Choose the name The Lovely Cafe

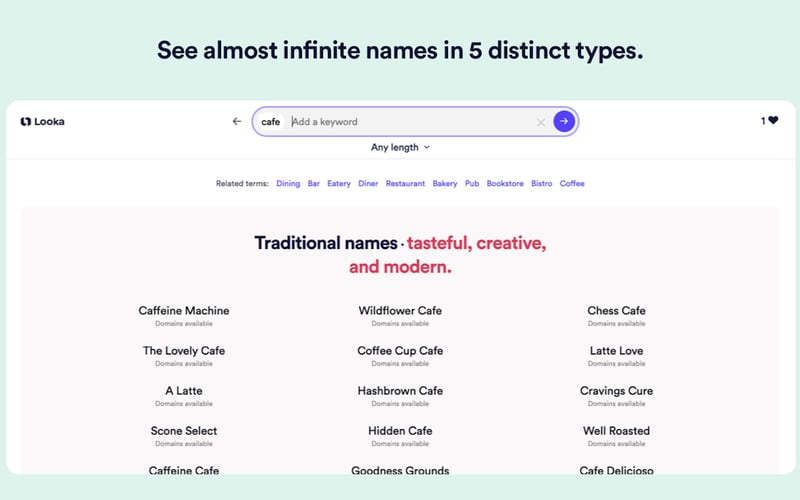pos(184,351)
